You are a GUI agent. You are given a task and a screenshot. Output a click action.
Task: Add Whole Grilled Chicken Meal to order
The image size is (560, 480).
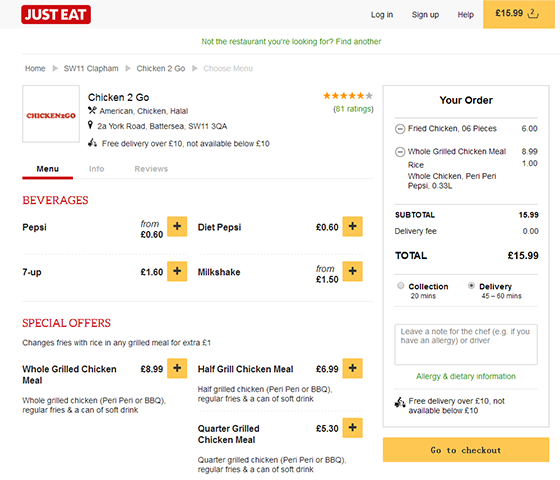[177, 368]
